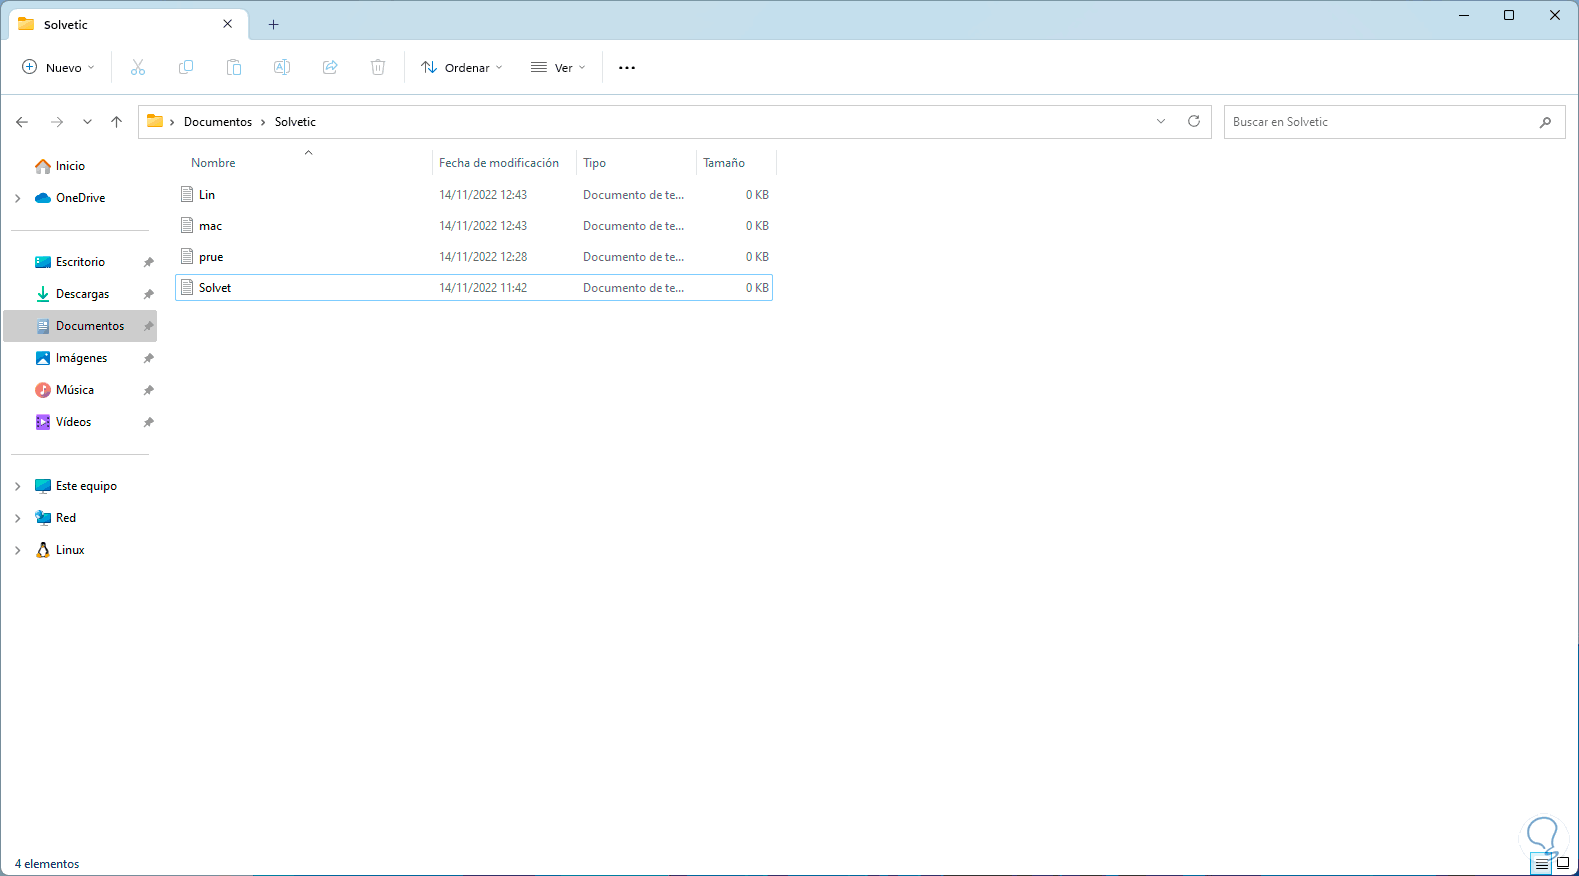This screenshot has width=1579, height=876.
Task: Open Inicio in the navigation pane
Action: coord(70,166)
